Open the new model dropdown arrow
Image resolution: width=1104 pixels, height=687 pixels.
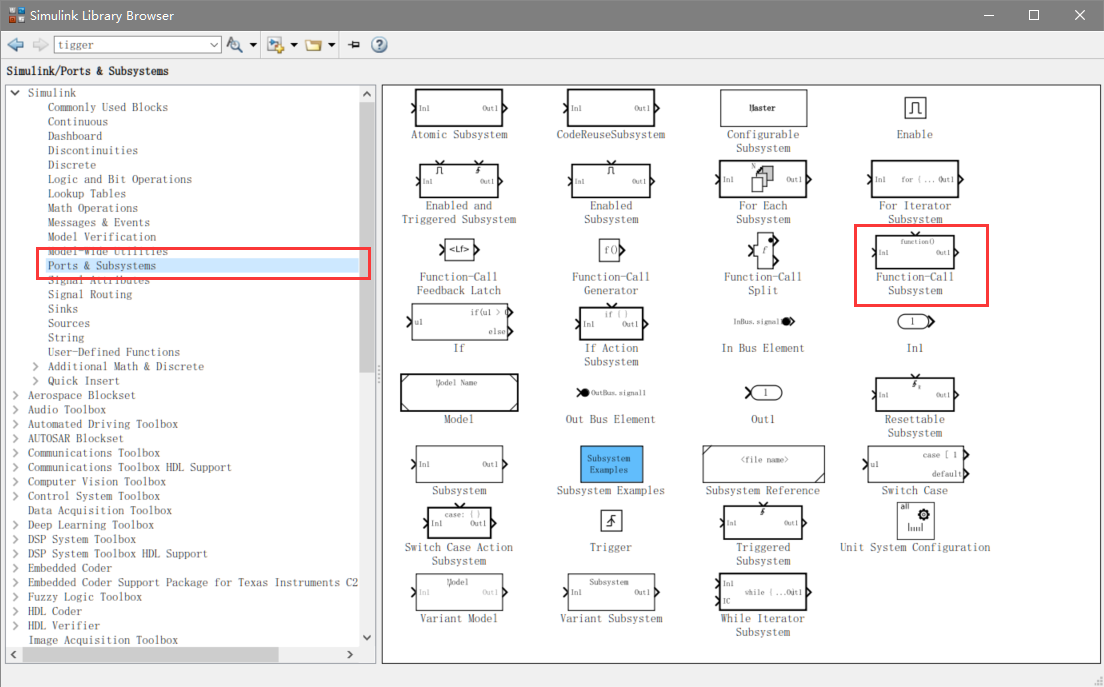pyautogui.click(x=294, y=45)
